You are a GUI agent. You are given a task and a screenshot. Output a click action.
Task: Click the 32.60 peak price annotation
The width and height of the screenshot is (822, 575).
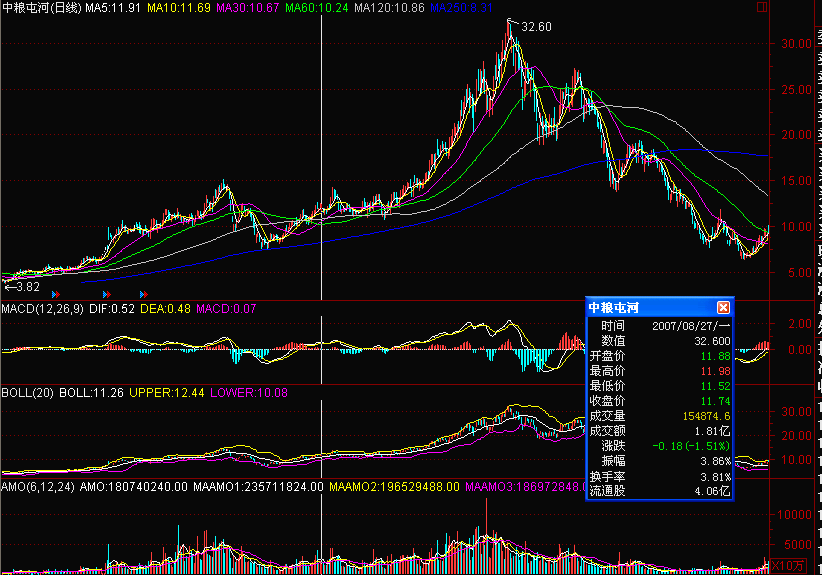pyautogui.click(x=536, y=27)
